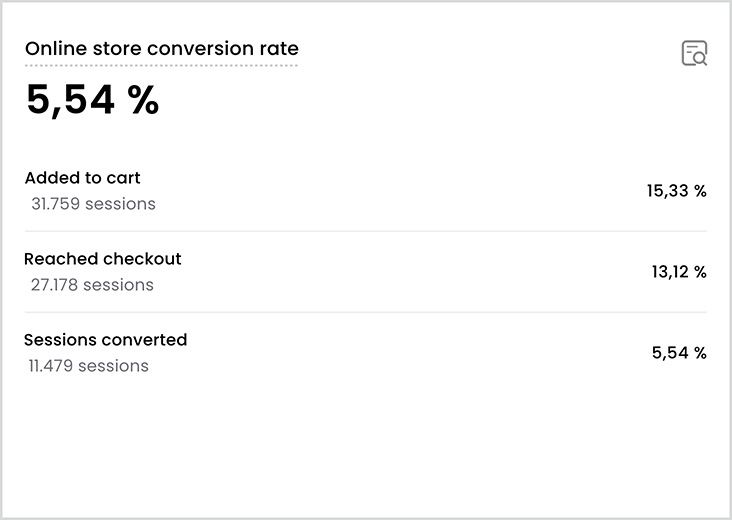Open the view report icon

point(694,54)
